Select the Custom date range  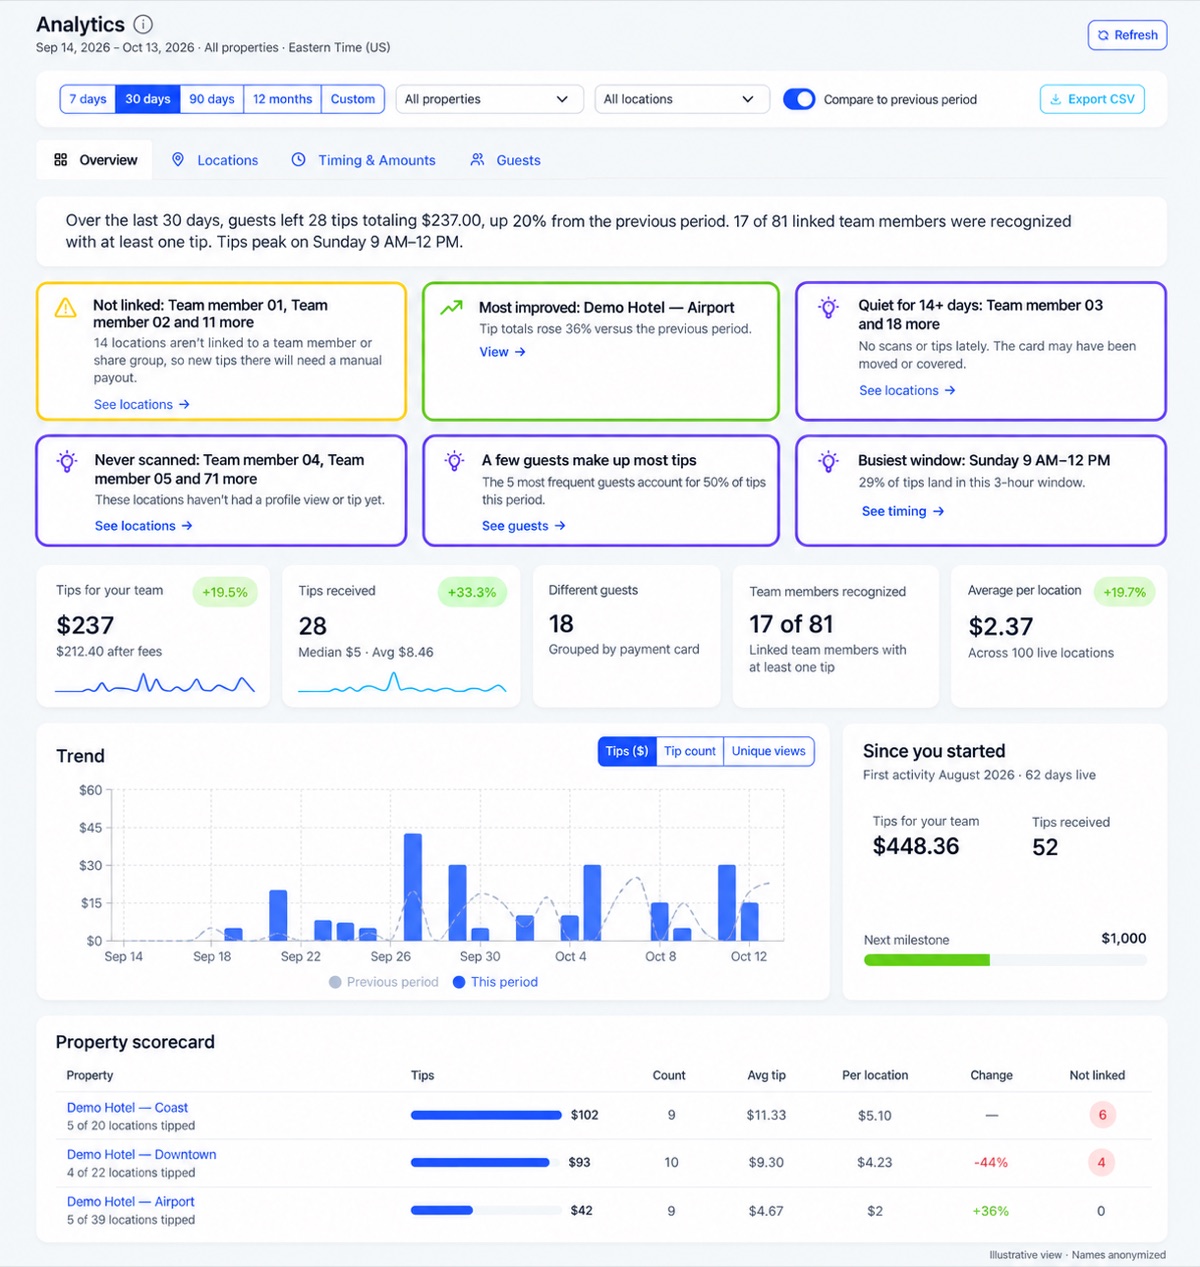(x=353, y=99)
